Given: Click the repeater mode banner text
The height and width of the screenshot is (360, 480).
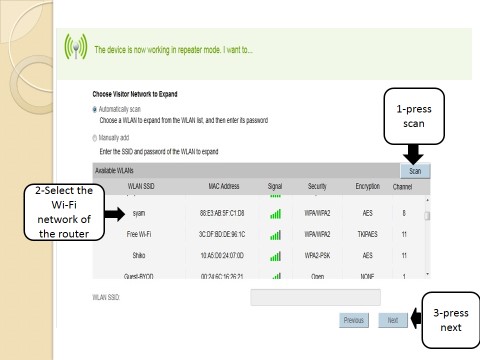Looking at the screenshot, I should 174,50.
